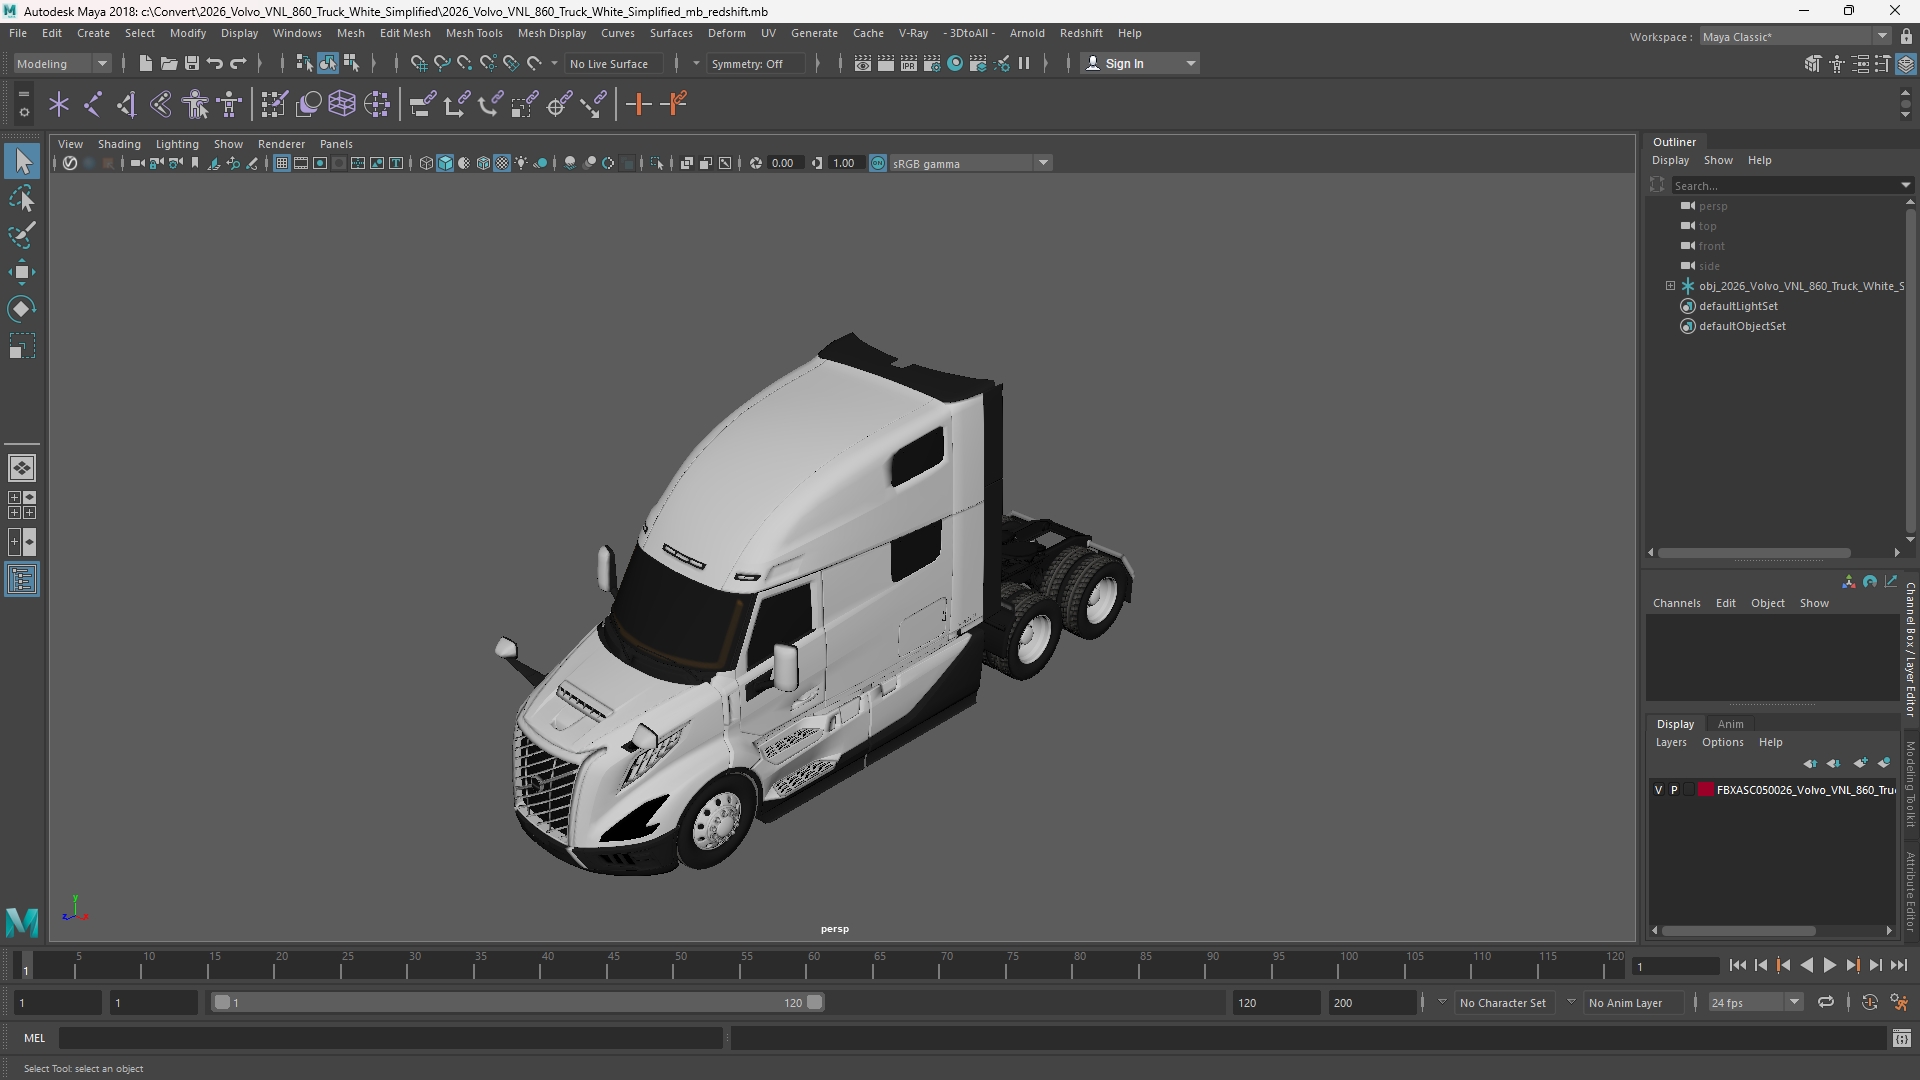The width and height of the screenshot is (1920, 1080).
Task: Activate the Move tool
Action: [22, 272]
